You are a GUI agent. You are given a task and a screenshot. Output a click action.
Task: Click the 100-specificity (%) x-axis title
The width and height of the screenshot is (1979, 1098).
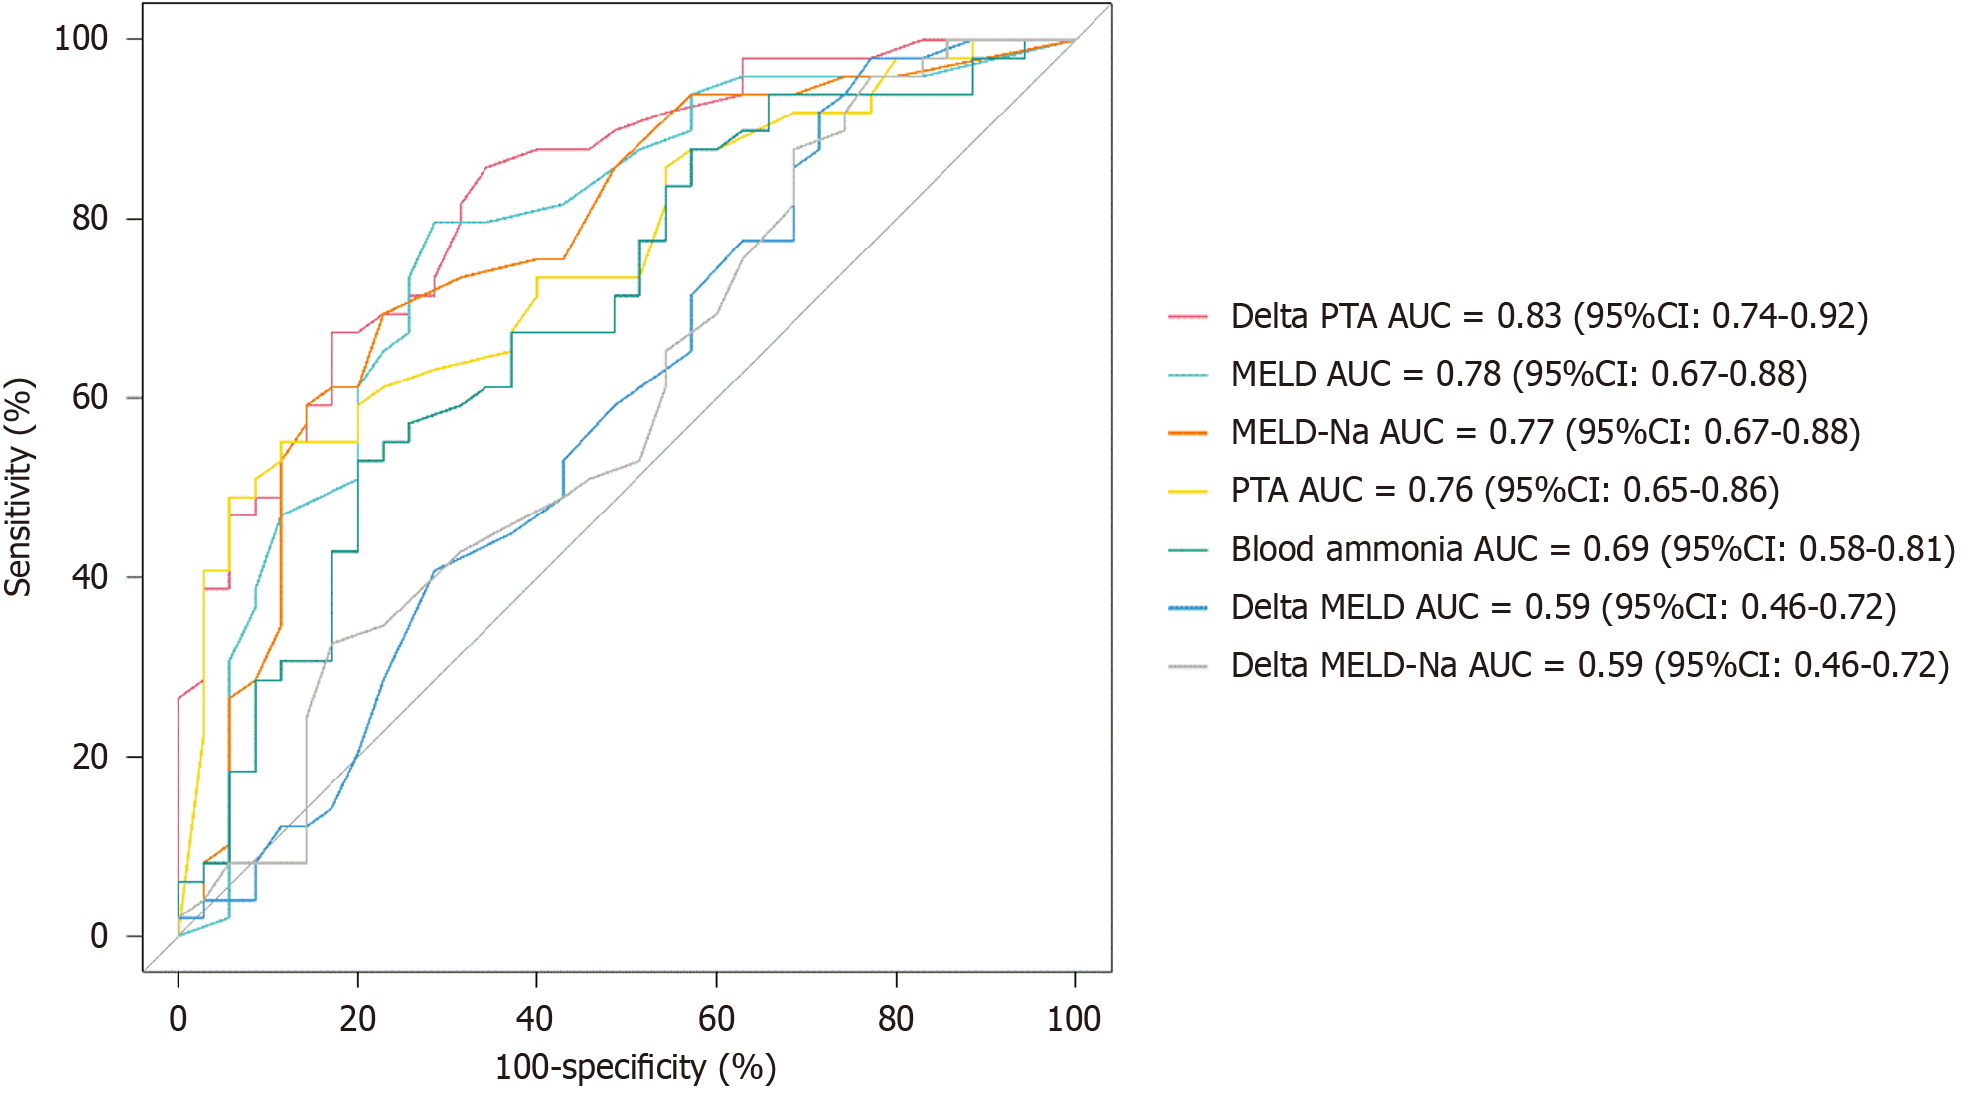point(635,1068)
